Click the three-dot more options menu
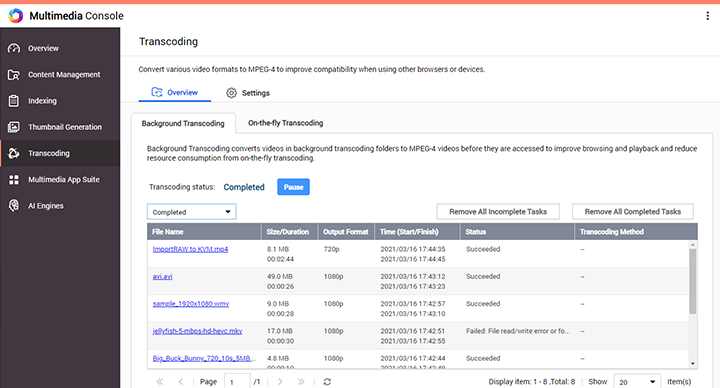Image resolution: width=720 pixels, height=388 pixels. 707,16
